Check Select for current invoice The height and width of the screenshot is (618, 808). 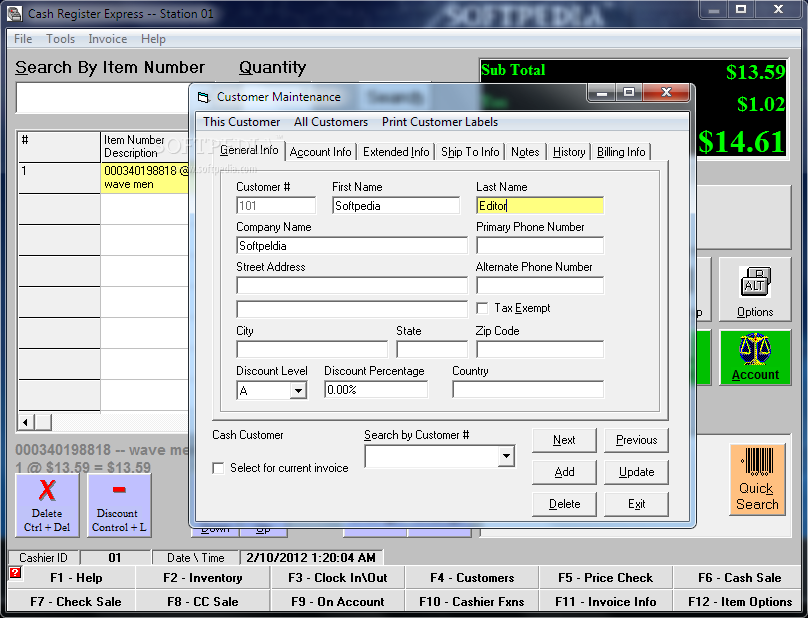(218, 468)
